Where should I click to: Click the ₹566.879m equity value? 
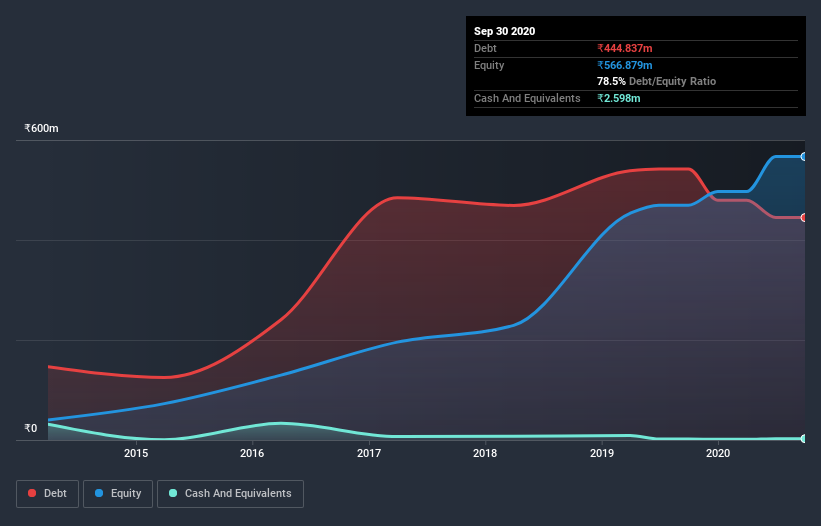coord(625,65)
